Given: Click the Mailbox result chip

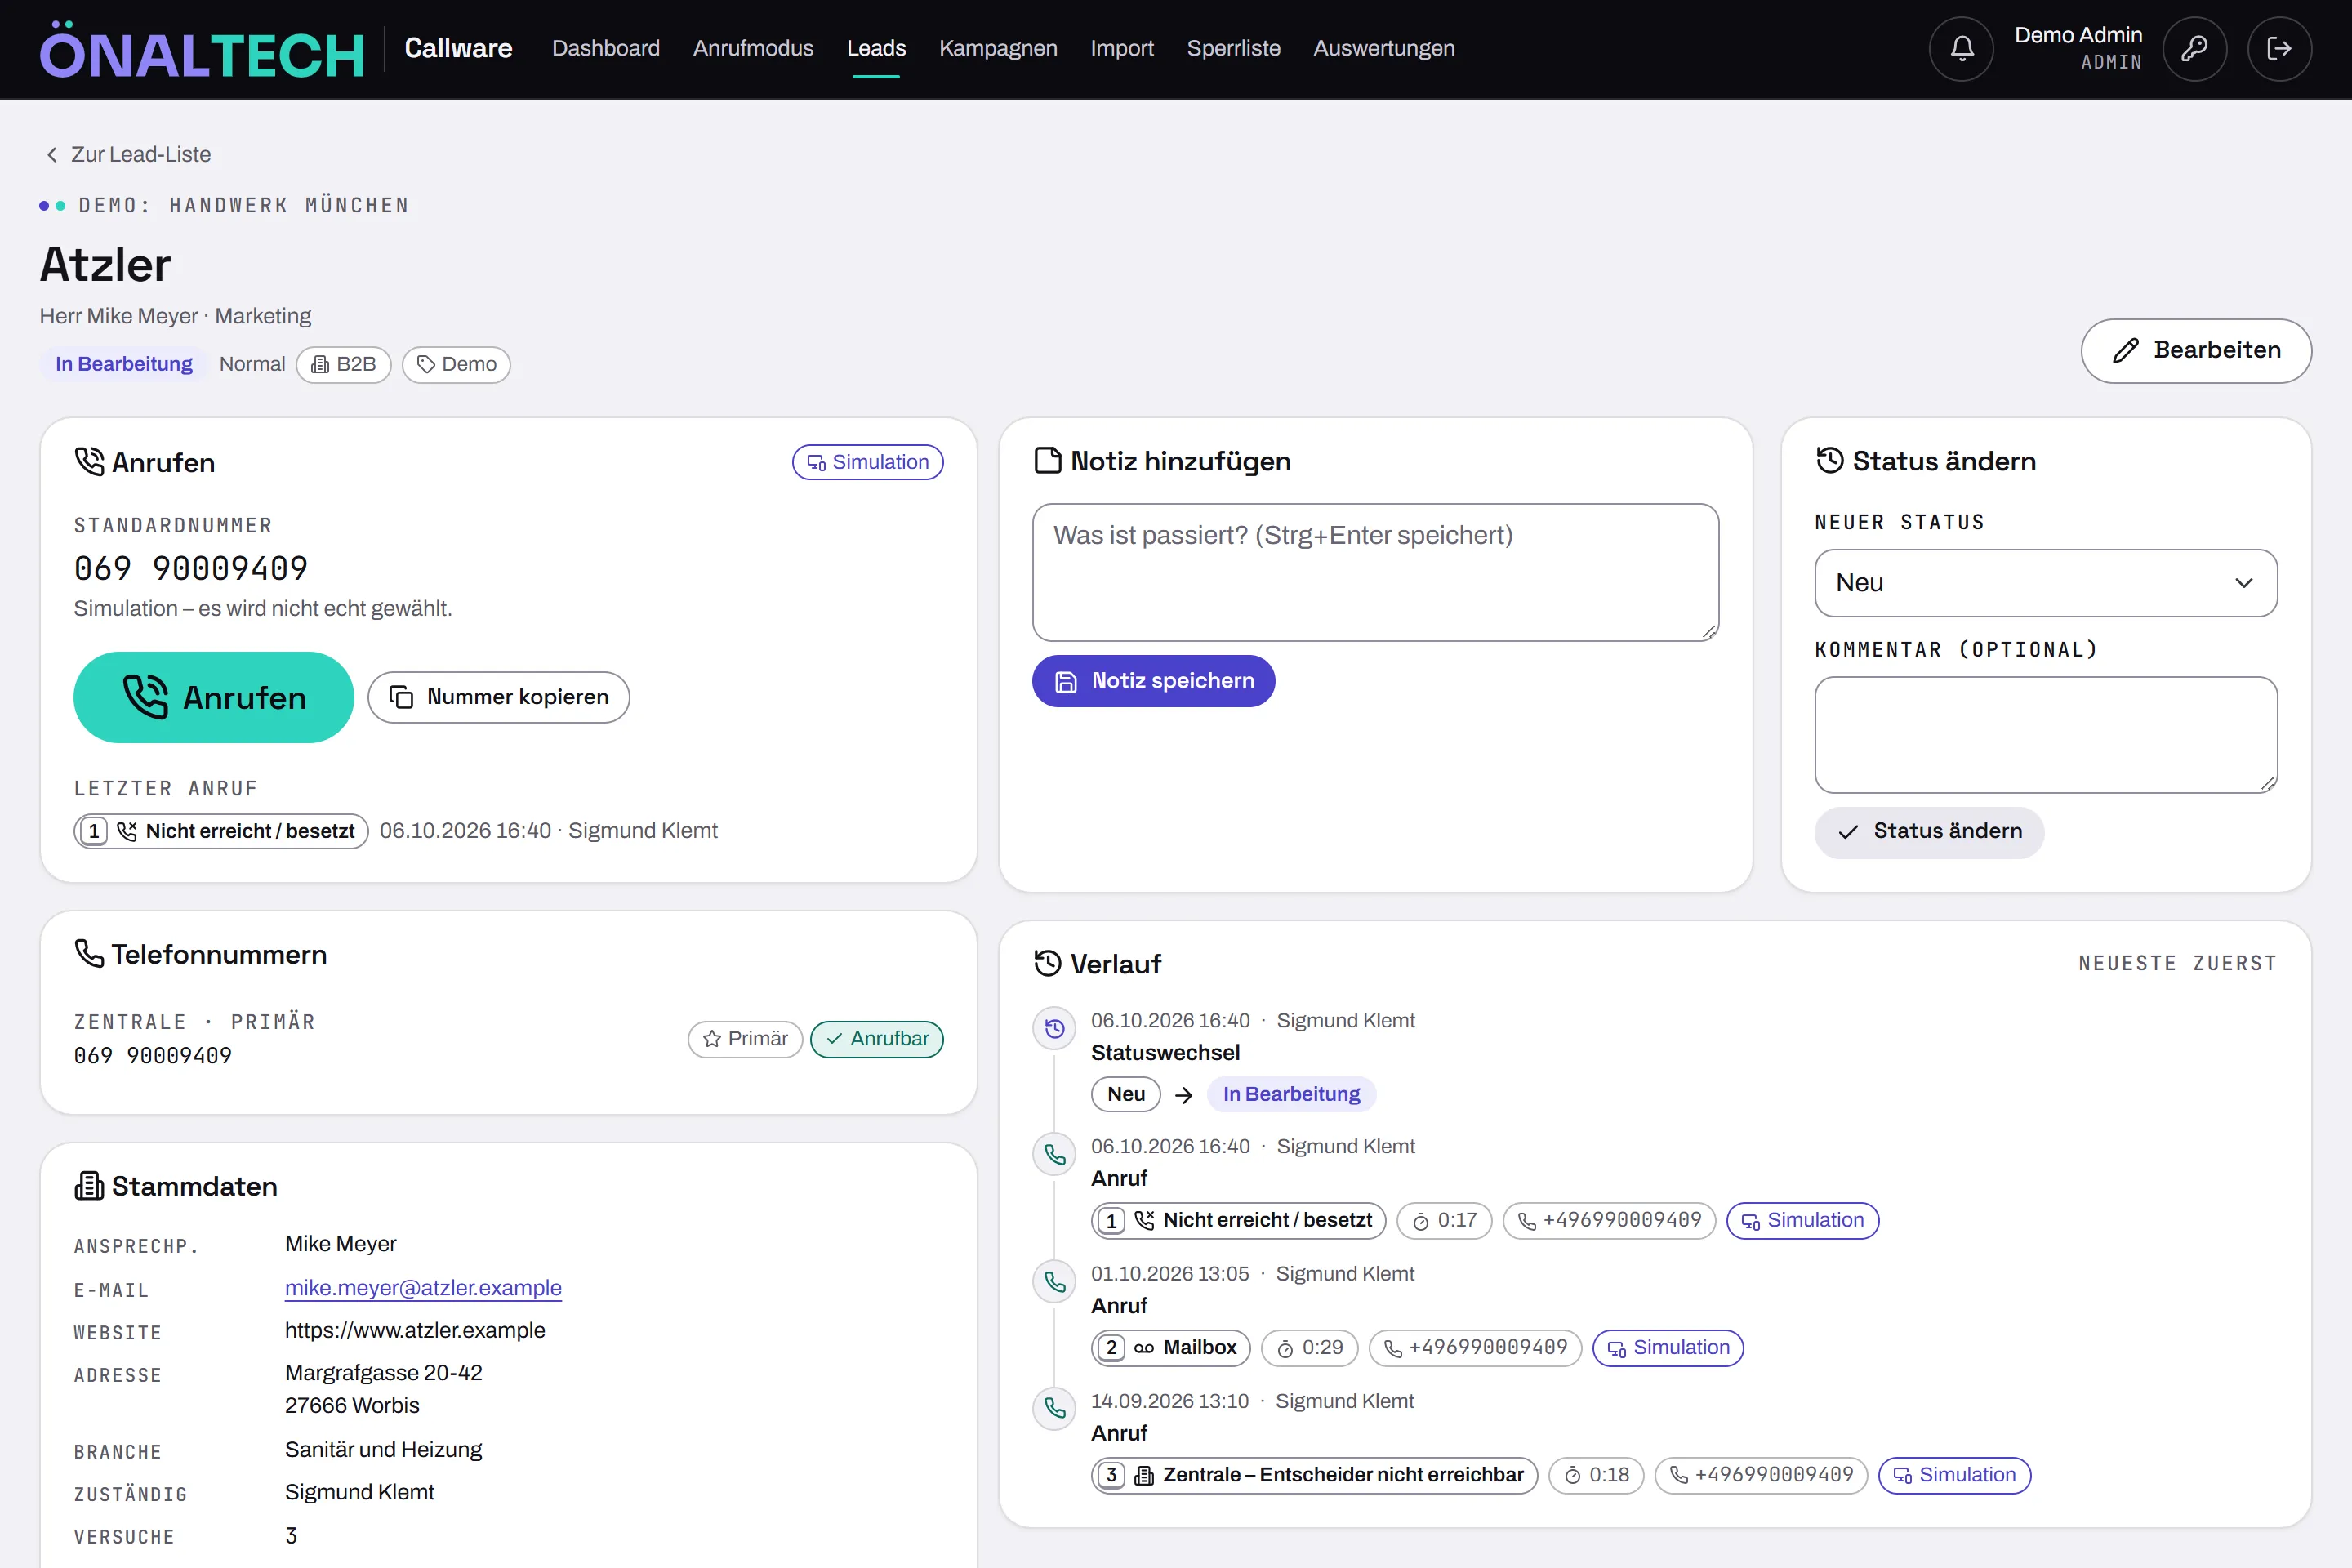Looking at the screenshot, I should pos(1170,1347).
